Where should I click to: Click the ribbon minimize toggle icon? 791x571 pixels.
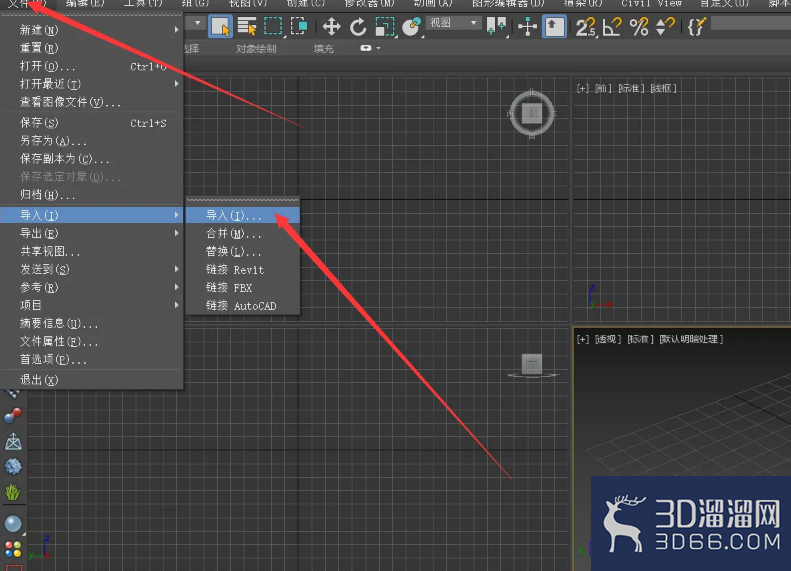[x=366, y=48]
